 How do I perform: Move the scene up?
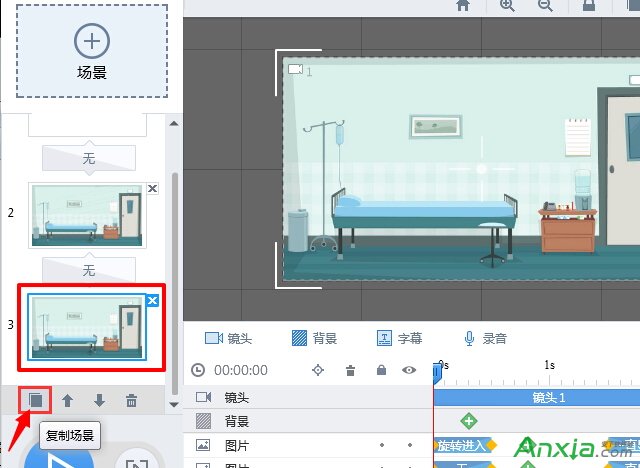(67, 401)
